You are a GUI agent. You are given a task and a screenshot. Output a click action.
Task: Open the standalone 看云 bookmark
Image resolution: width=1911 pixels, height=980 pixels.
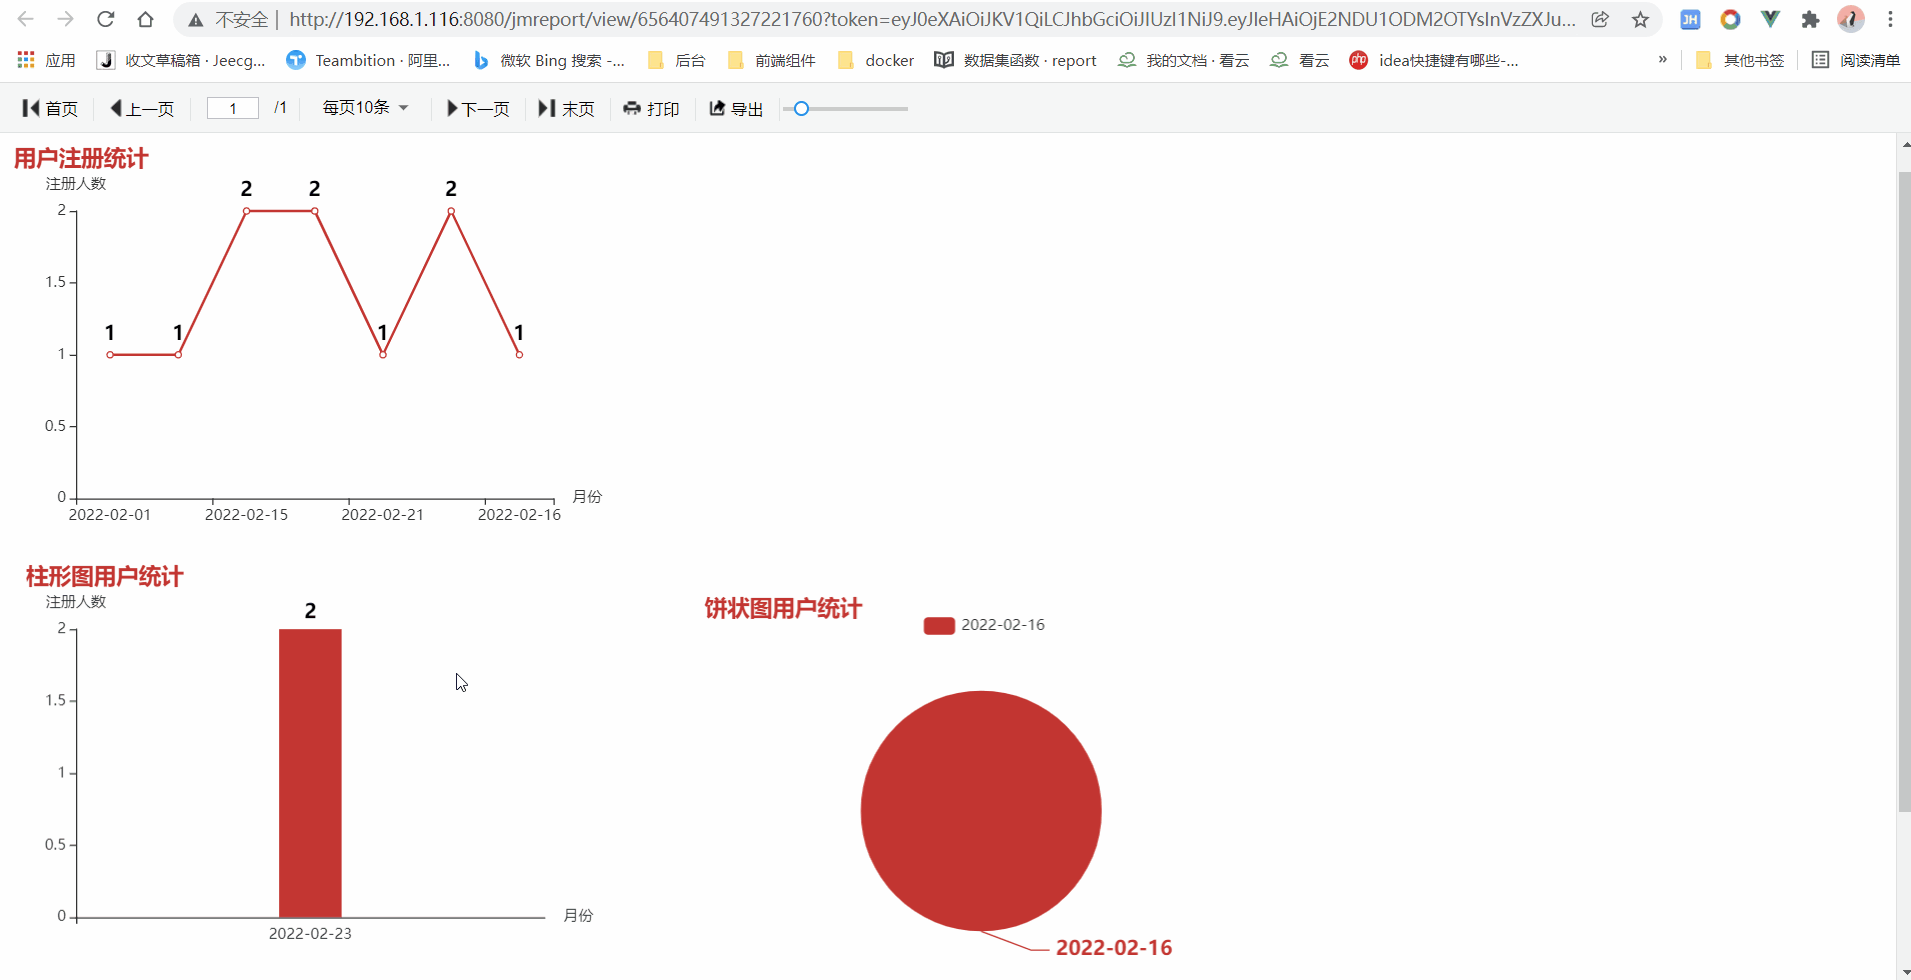[x=1299, y=60]
